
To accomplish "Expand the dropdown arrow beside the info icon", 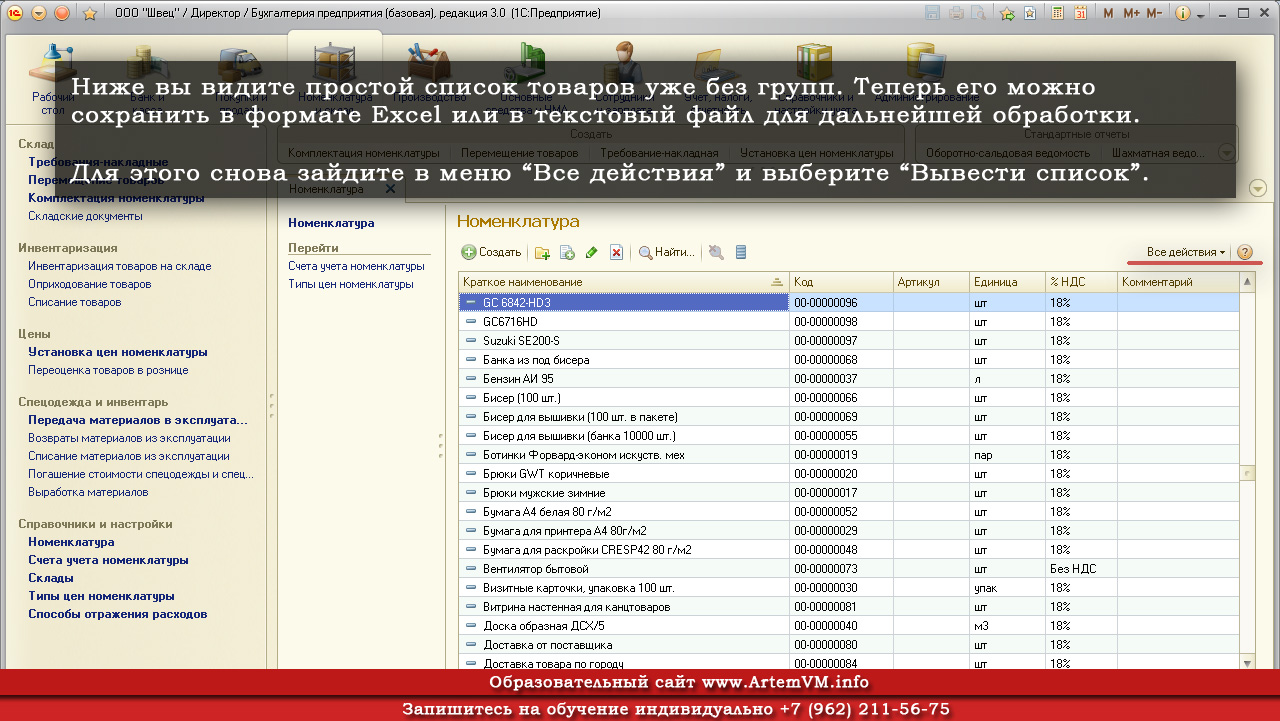I will coord(1199,14).
